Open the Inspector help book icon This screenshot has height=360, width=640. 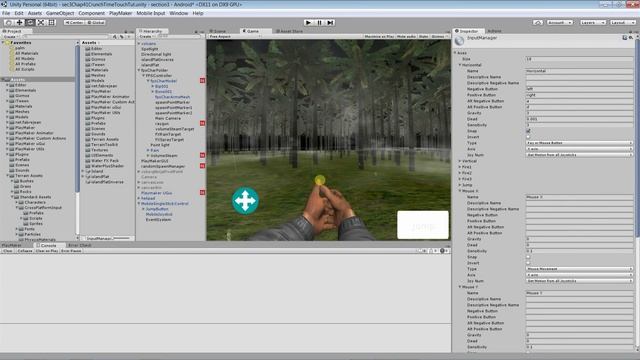[x=625, y=38]
